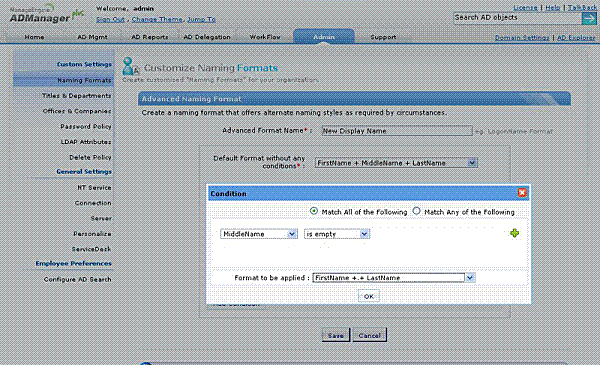
Task: Click OK in the Condition dialog
Action: 368,297
